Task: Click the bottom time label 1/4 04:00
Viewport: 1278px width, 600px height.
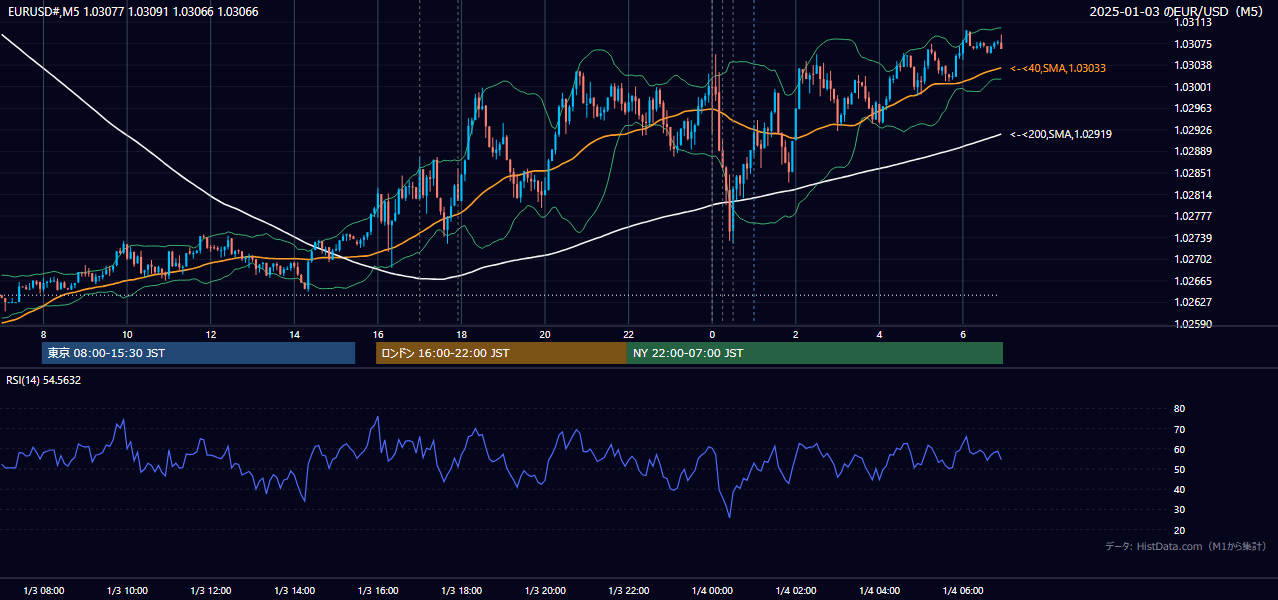Action: click(879, 591)
